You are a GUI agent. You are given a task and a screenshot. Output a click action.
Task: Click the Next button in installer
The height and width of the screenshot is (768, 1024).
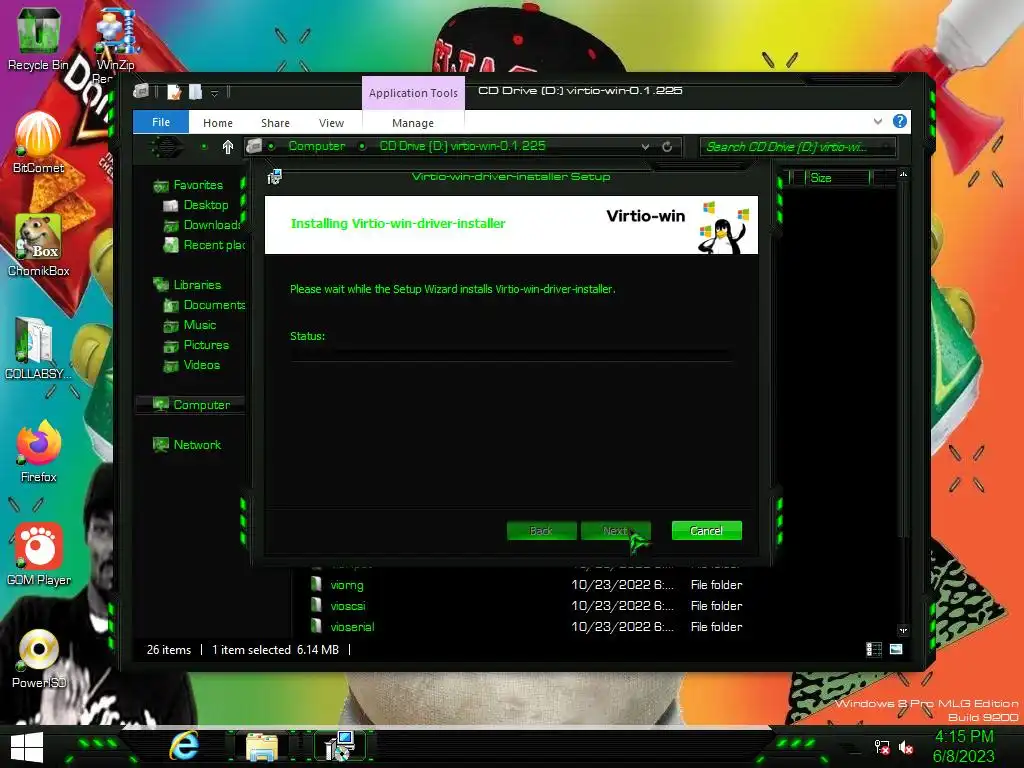click(x=615, y=530)
